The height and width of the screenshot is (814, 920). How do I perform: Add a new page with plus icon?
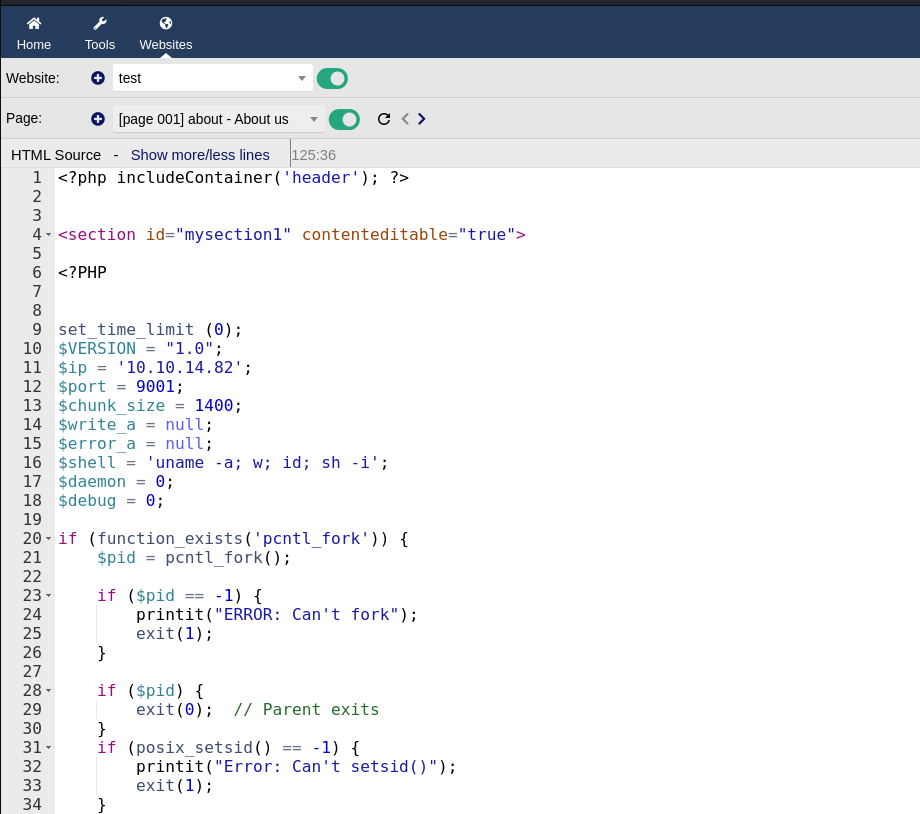(x=98, y=119)
